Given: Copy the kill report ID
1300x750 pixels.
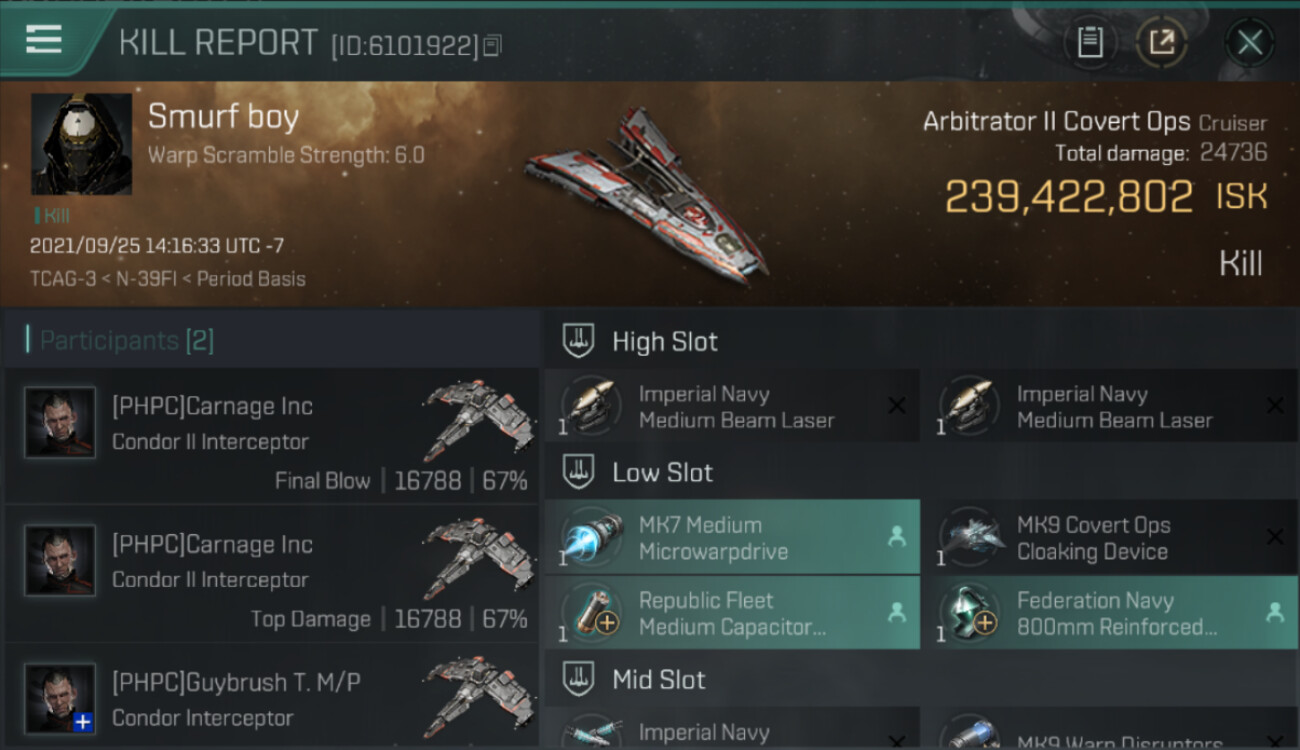Looking at the screenshot, I should pyautogui.click(x=491, y=46).
